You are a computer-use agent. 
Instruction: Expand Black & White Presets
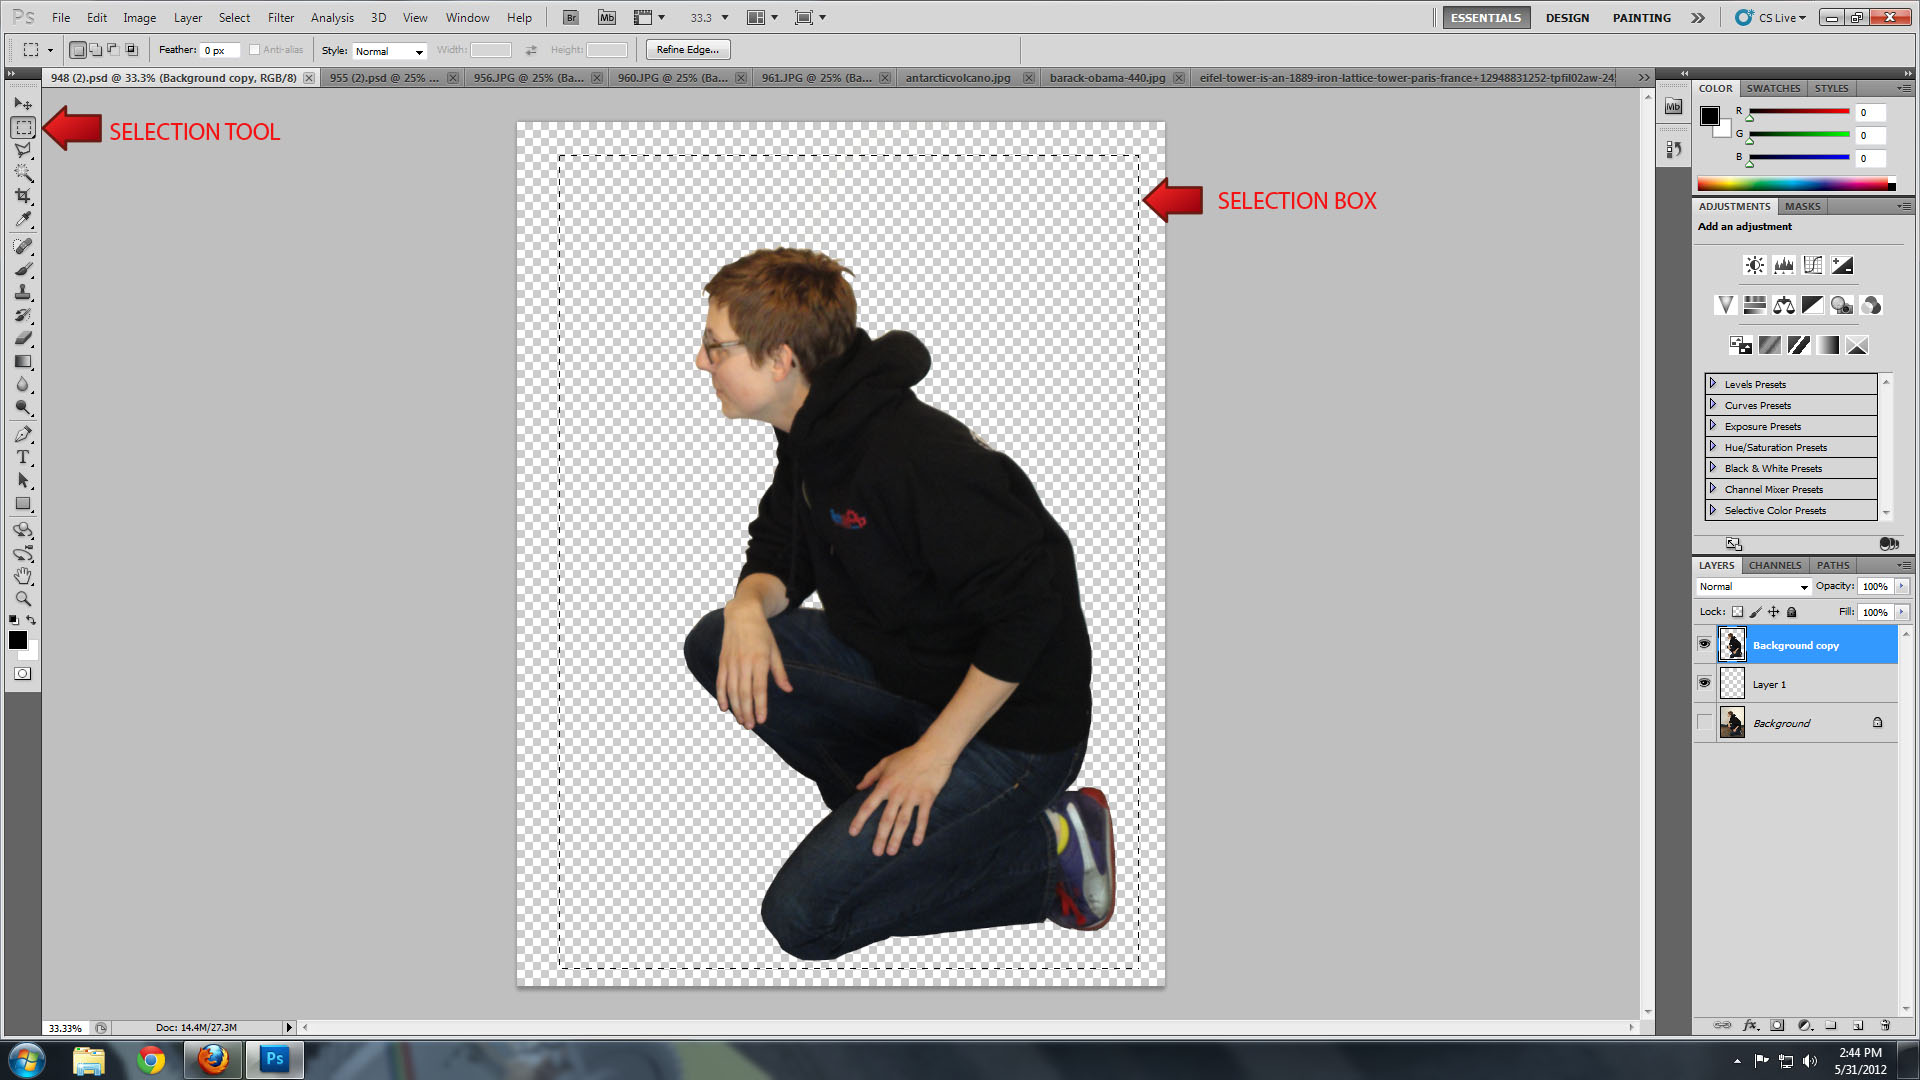click(x=1712, y=468)
